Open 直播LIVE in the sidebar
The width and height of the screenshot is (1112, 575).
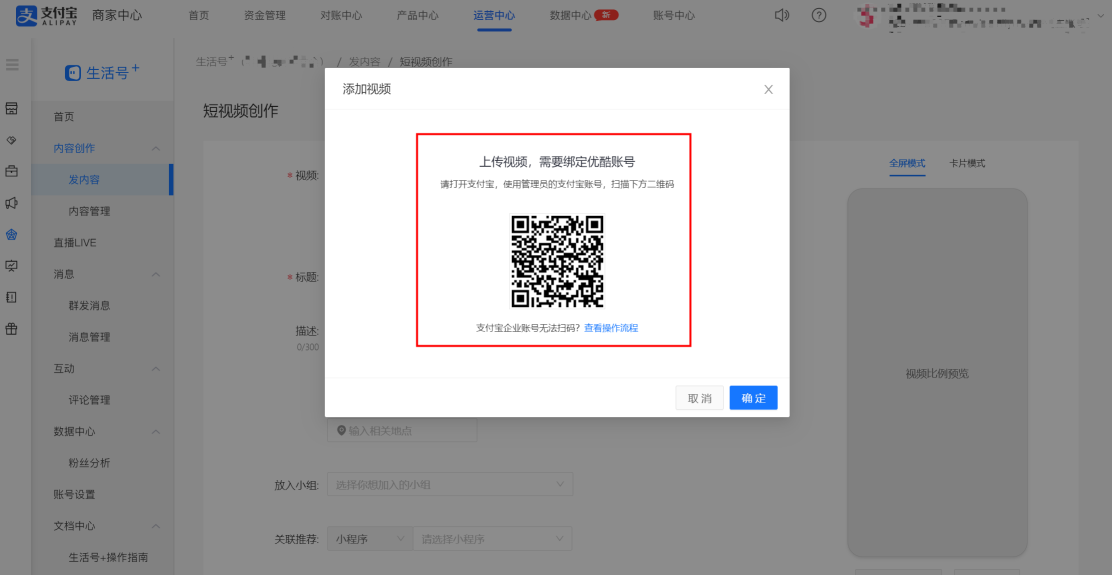75,242
